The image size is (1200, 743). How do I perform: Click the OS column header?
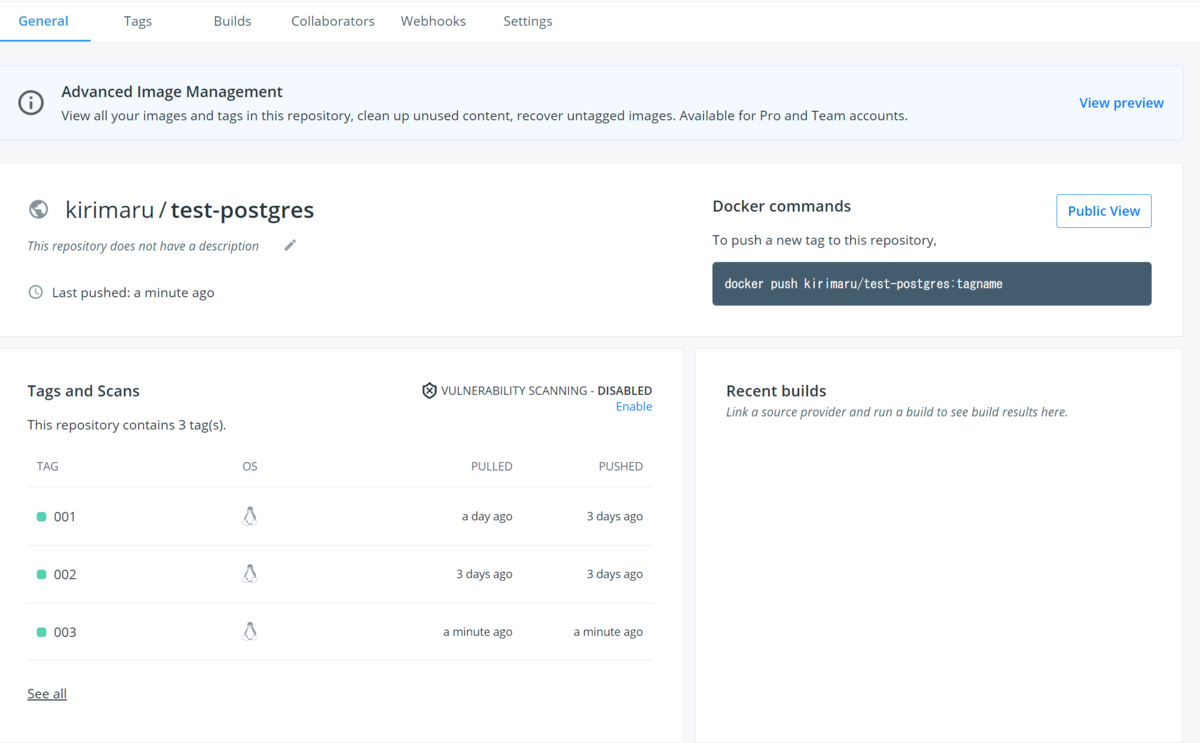tap(250, 466)
